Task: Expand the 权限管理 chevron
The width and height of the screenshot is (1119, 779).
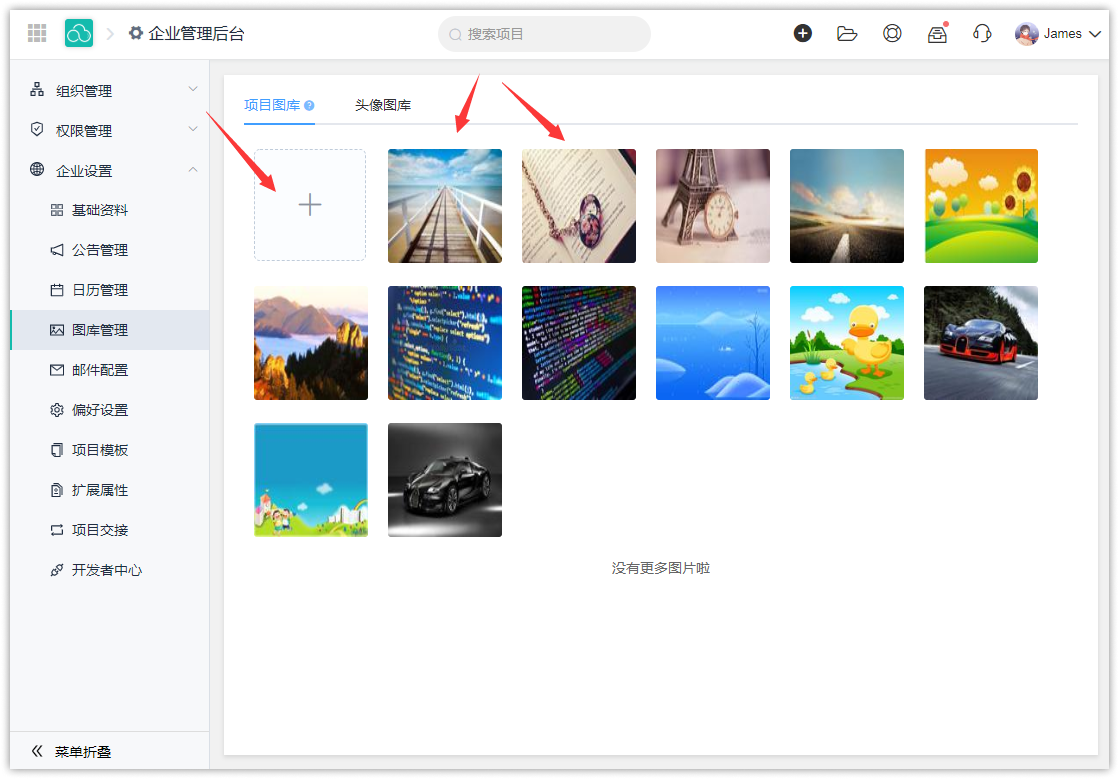Action: click(x=193, y=129)
